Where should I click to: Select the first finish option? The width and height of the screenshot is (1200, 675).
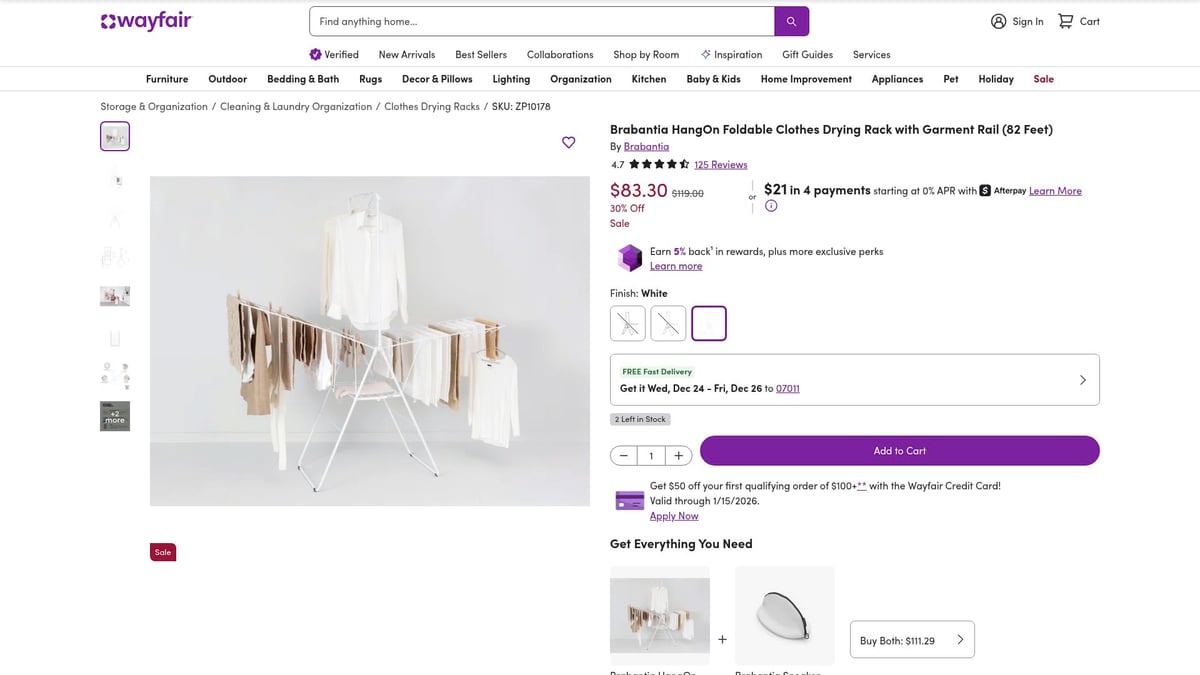pos(627,322)
